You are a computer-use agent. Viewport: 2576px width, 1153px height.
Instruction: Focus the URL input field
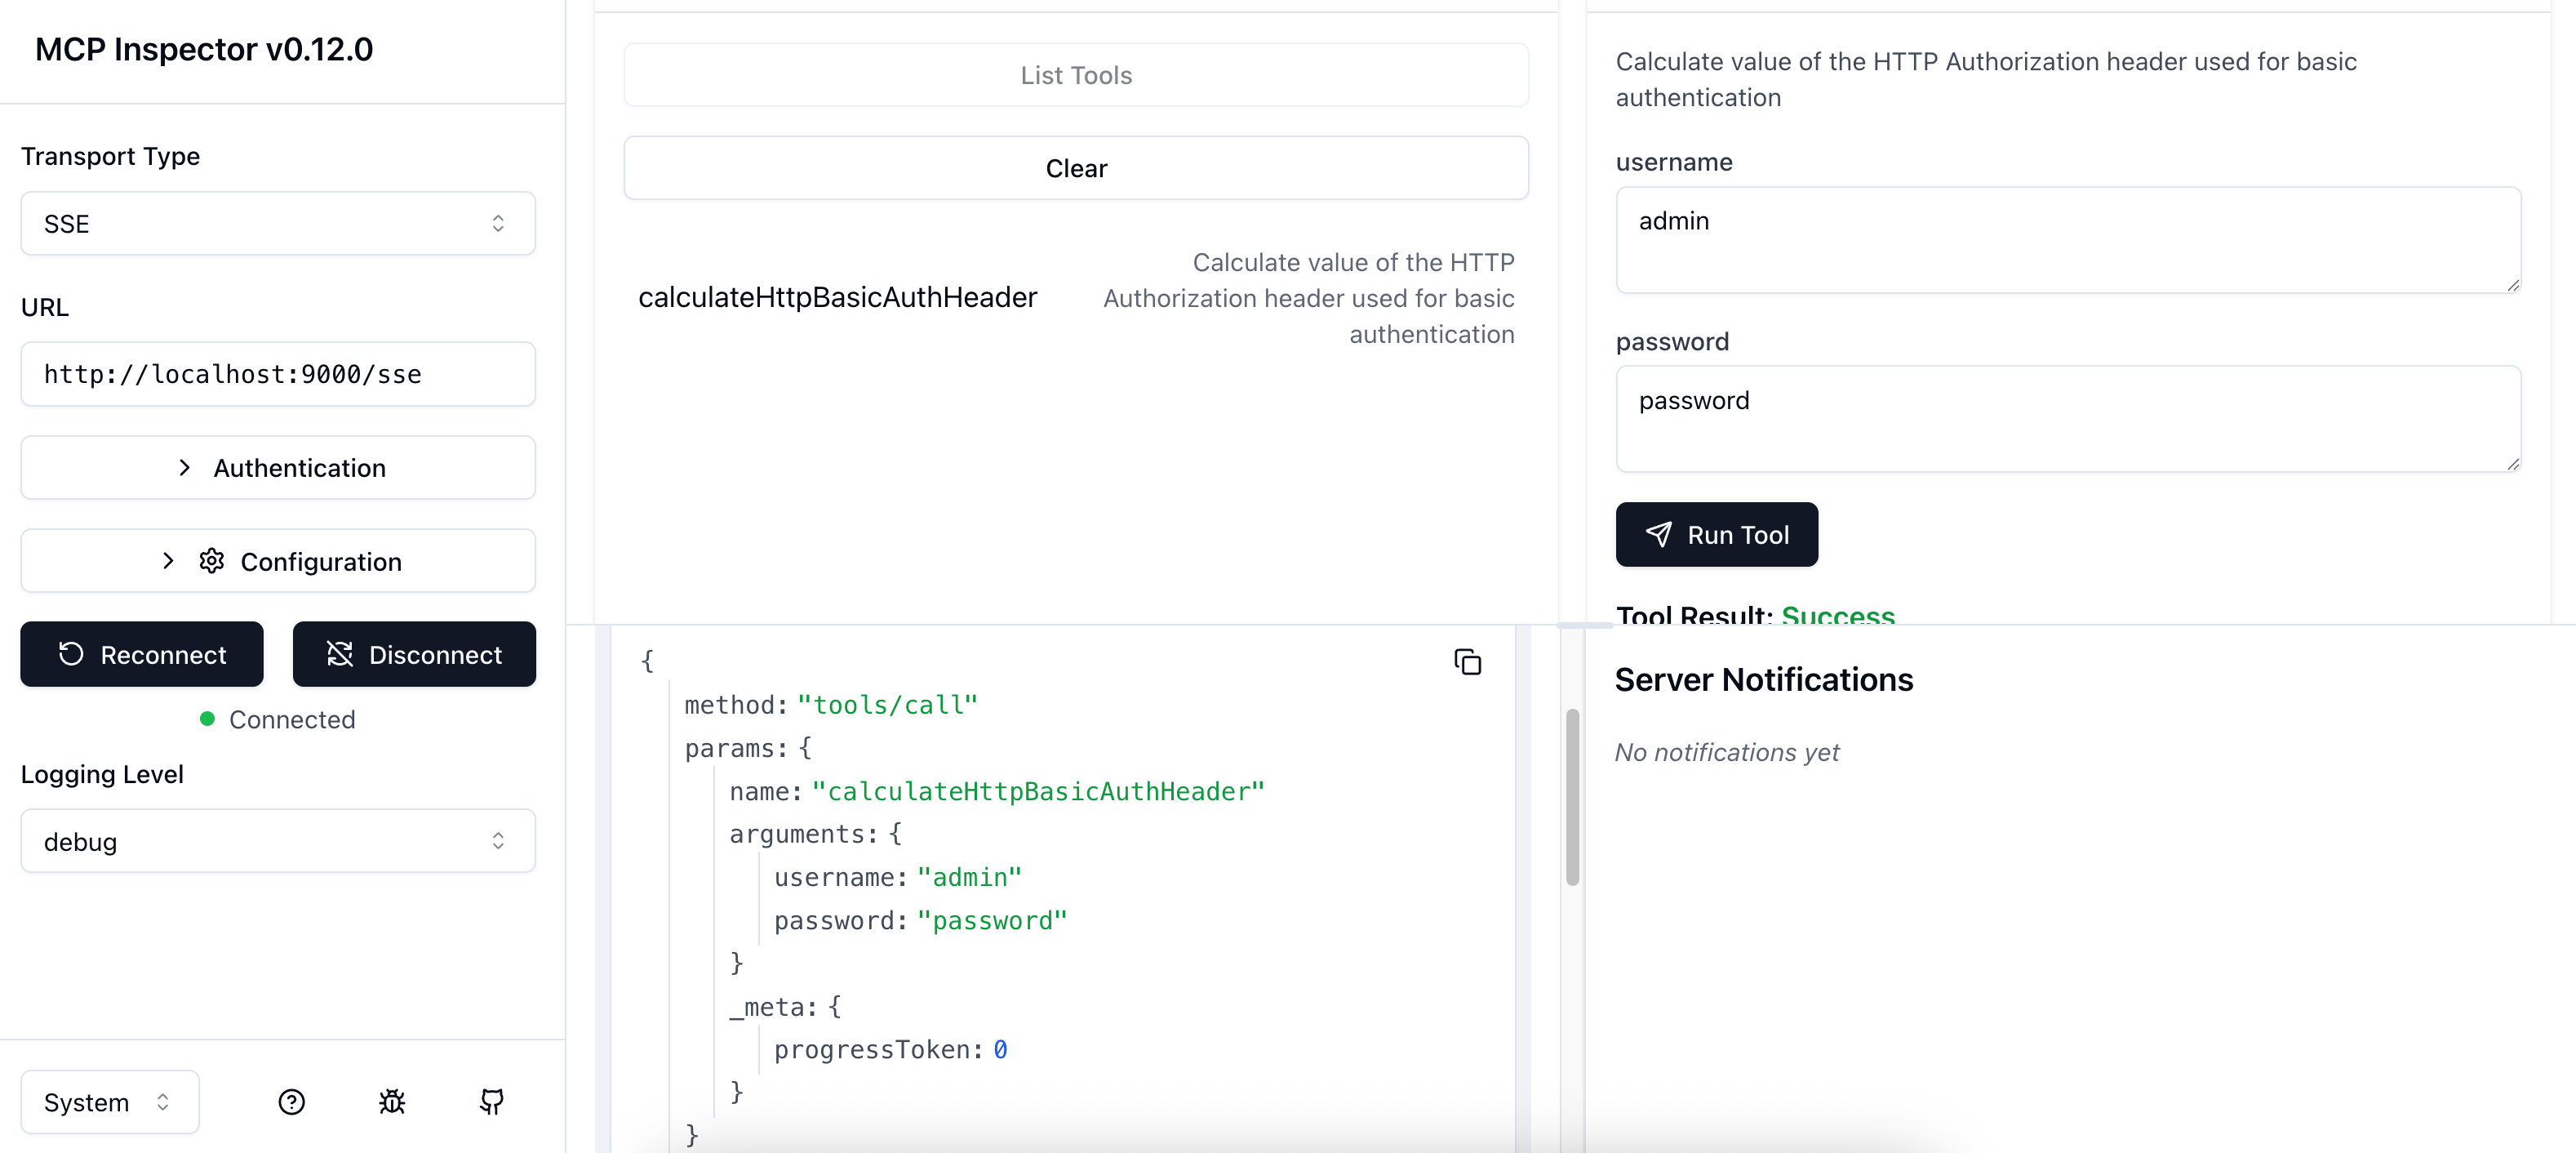tap(278, 374)
